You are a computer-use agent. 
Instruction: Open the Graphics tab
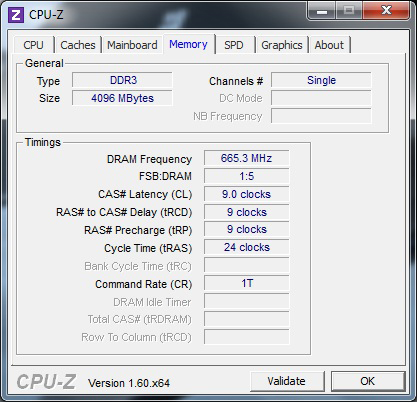click(282, 45)
